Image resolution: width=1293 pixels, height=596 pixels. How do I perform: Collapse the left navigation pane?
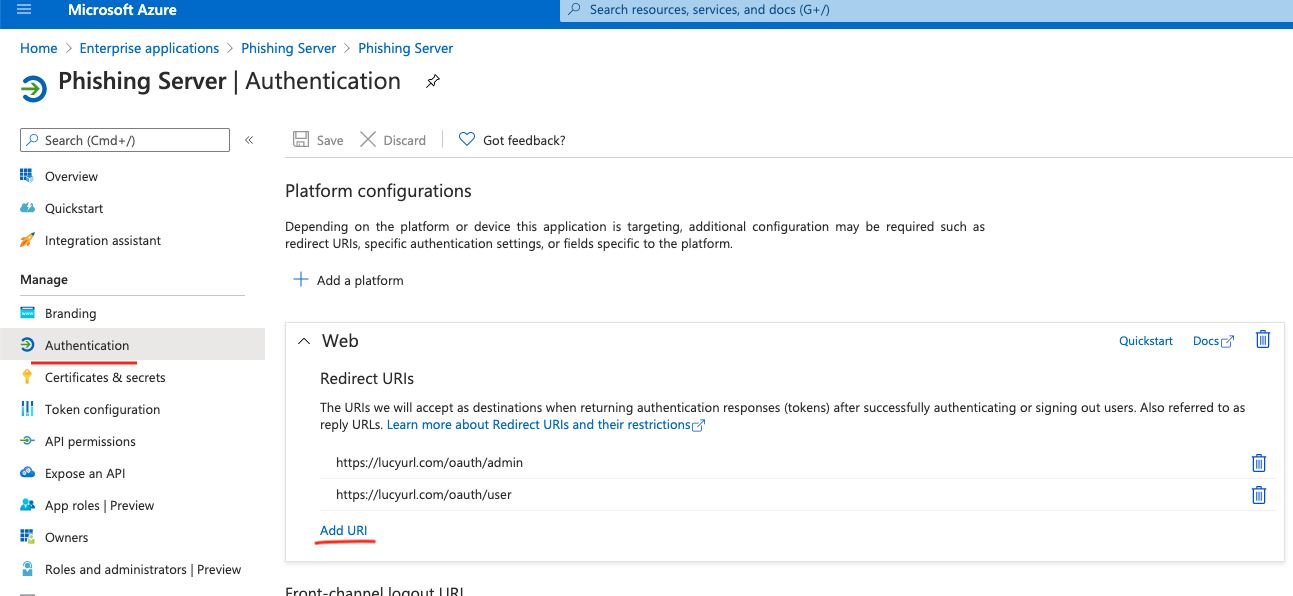[x=249, y=140]
